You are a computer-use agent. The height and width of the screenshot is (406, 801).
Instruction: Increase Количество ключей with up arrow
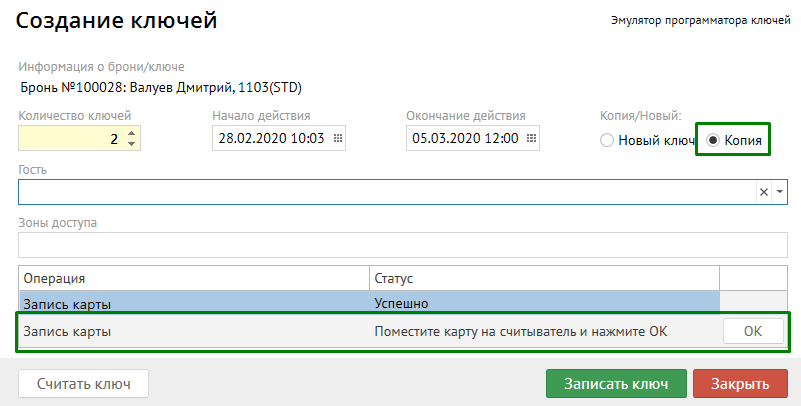click(x=131, y=132)
